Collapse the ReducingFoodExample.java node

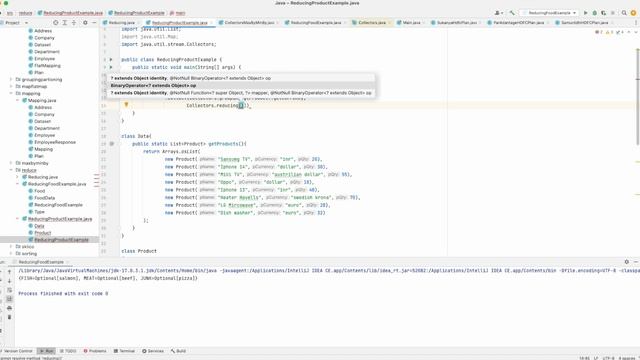pos(17,184)
